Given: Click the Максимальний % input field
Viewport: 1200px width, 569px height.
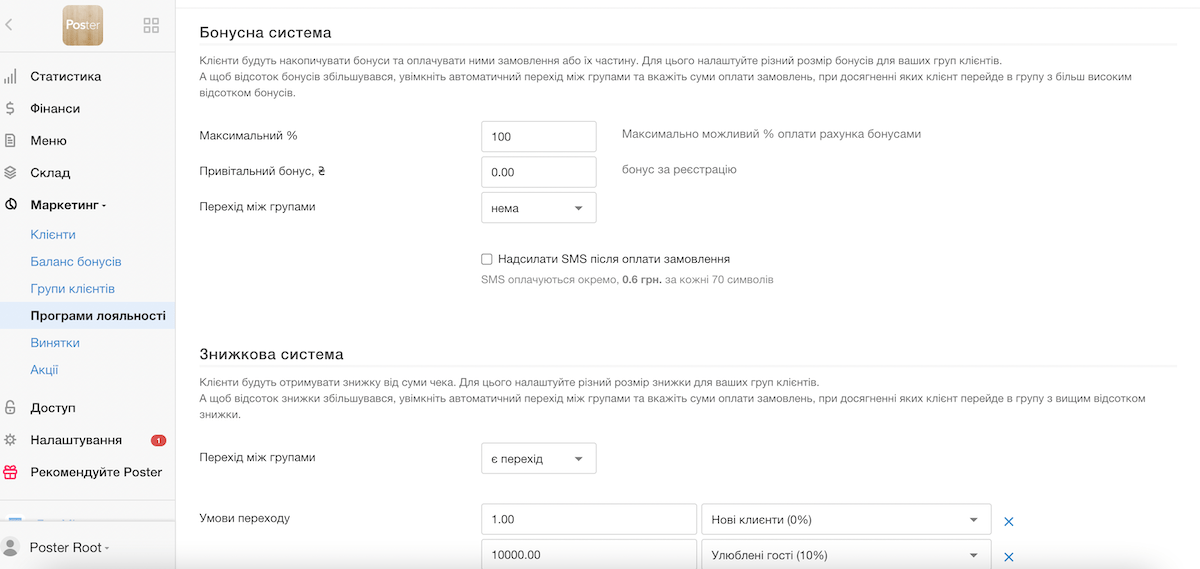Looking at the screenshot, I should [539, 136].
